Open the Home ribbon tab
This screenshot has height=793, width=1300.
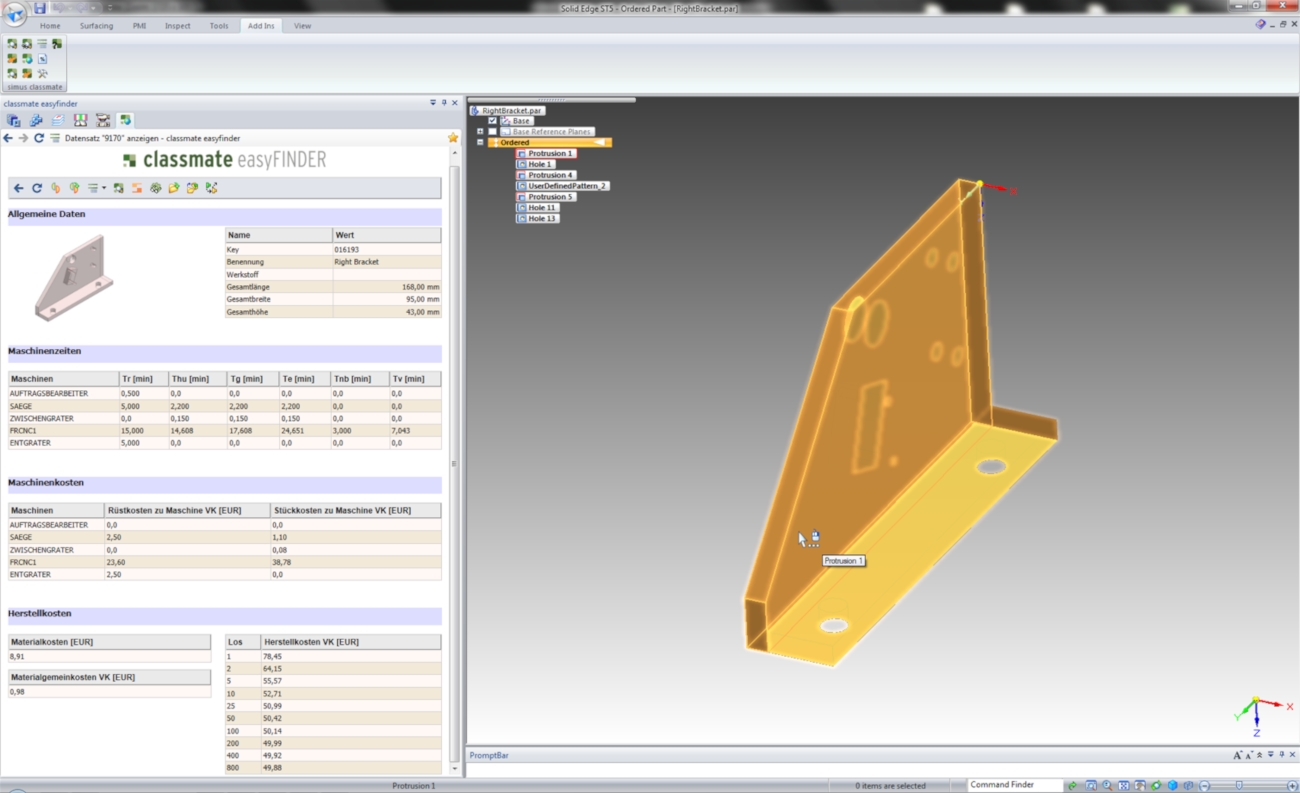point(50,26)
